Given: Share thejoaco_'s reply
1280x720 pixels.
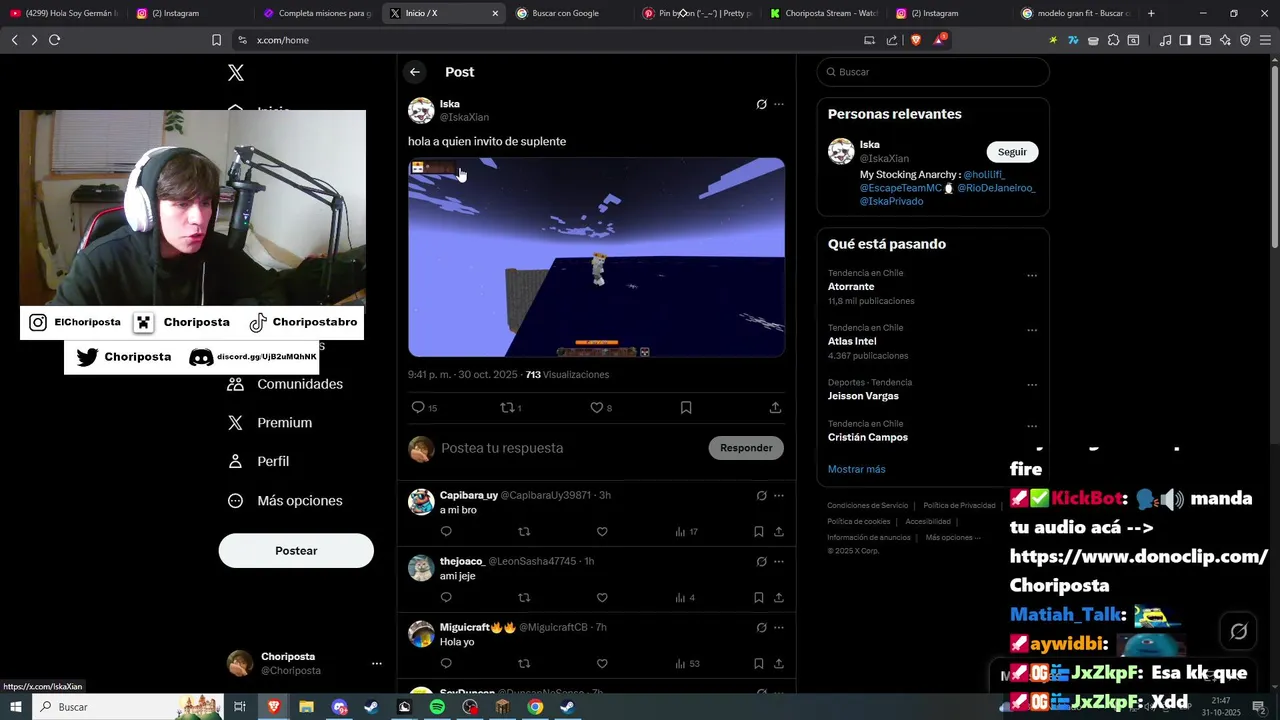Looking at the screenshot, I should tap(779, 598).
